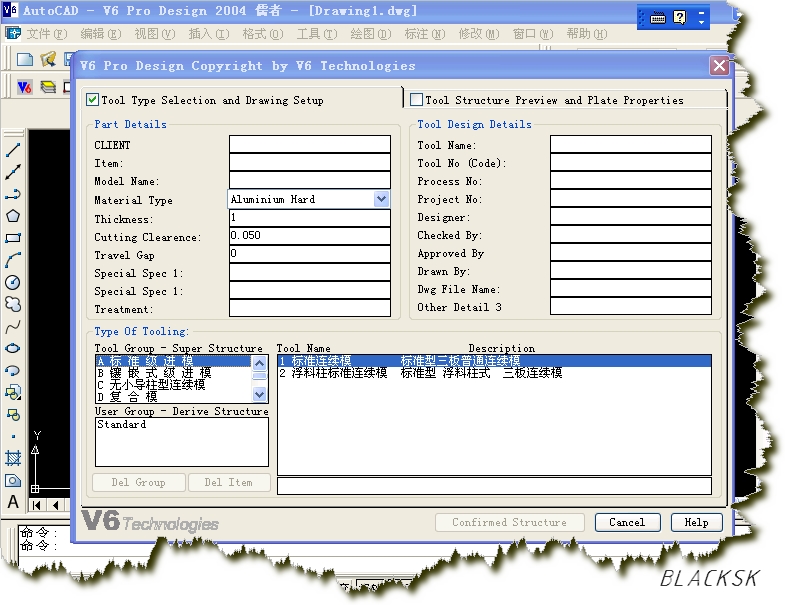The image size is (785, 605).
Task: Open the 工具(T) menu
Action: click(317, 34)
